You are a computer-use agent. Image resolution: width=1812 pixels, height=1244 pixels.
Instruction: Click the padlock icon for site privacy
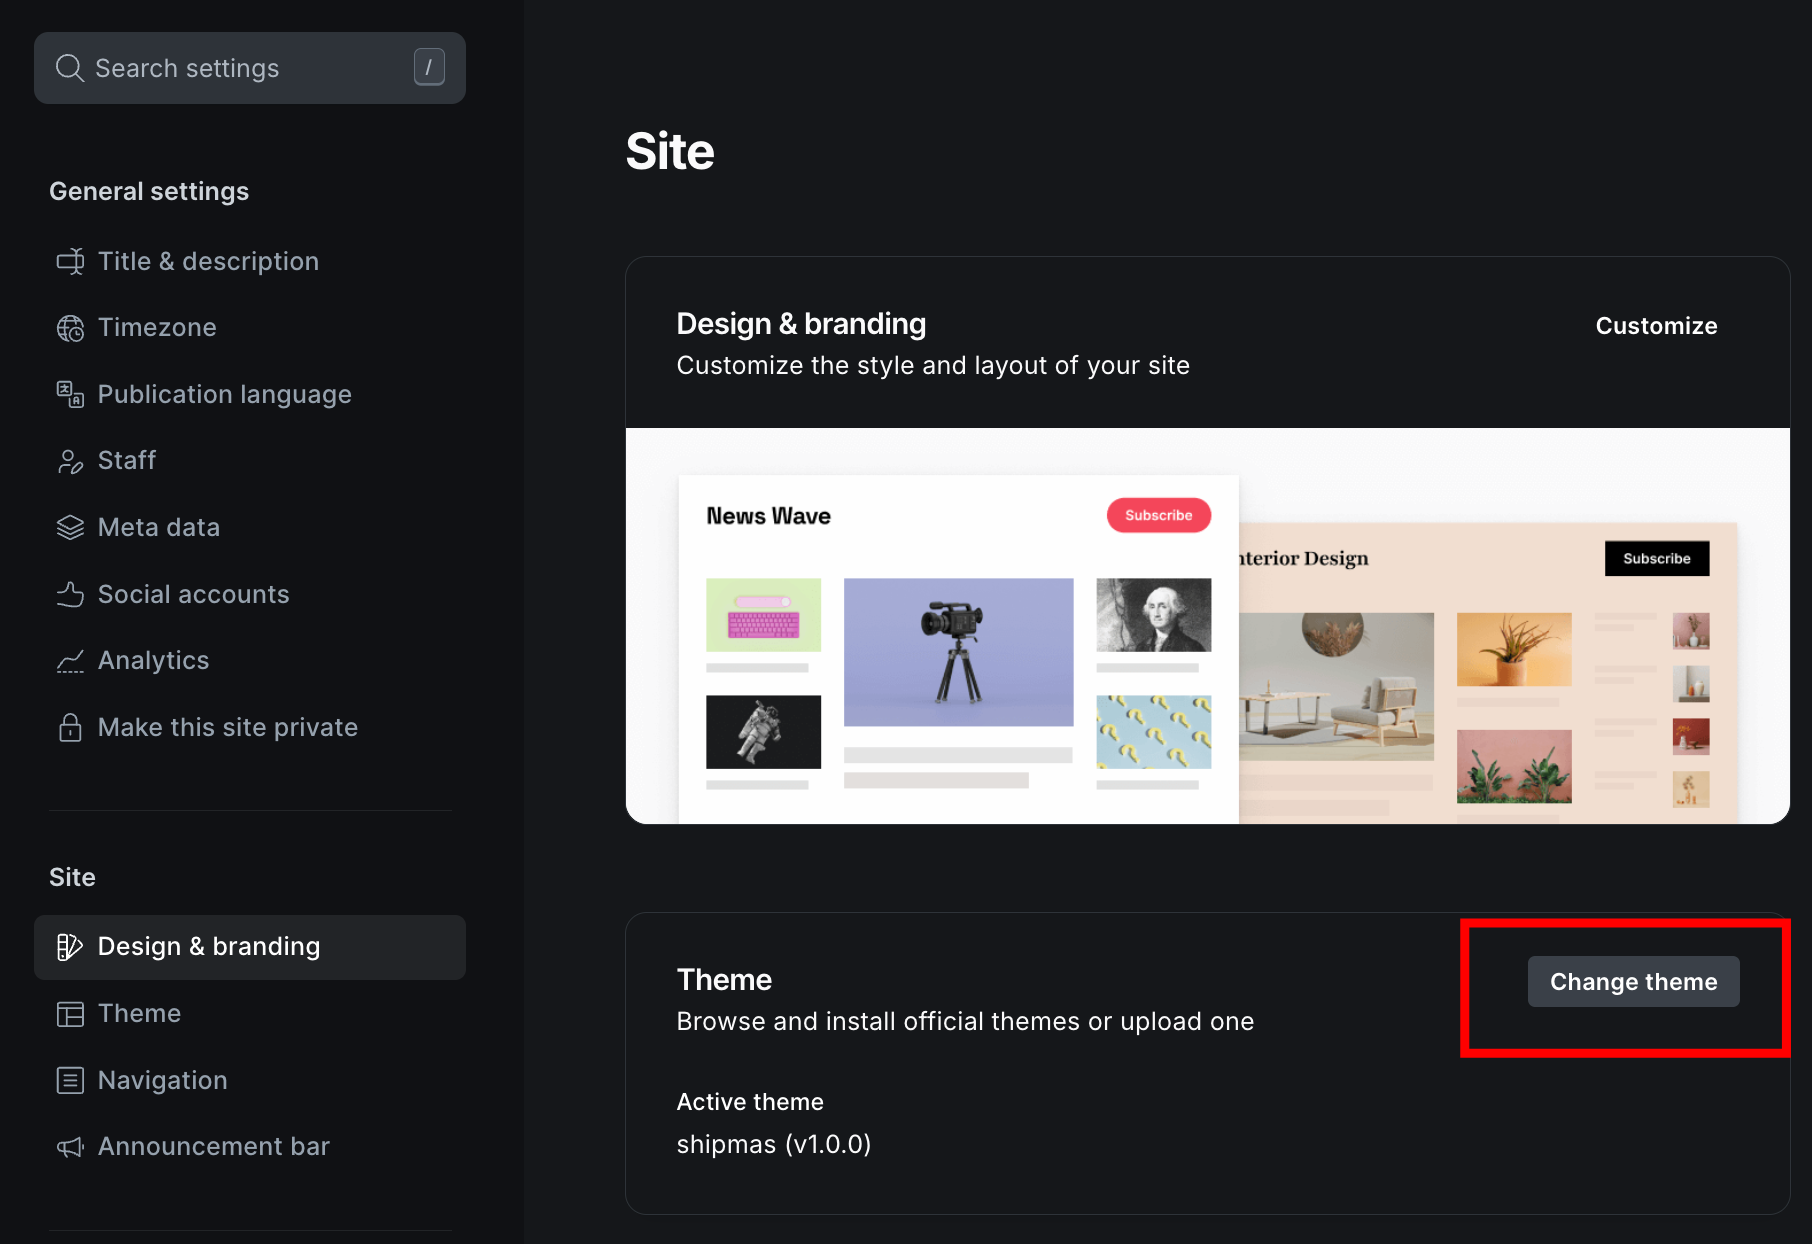(70, 727)
